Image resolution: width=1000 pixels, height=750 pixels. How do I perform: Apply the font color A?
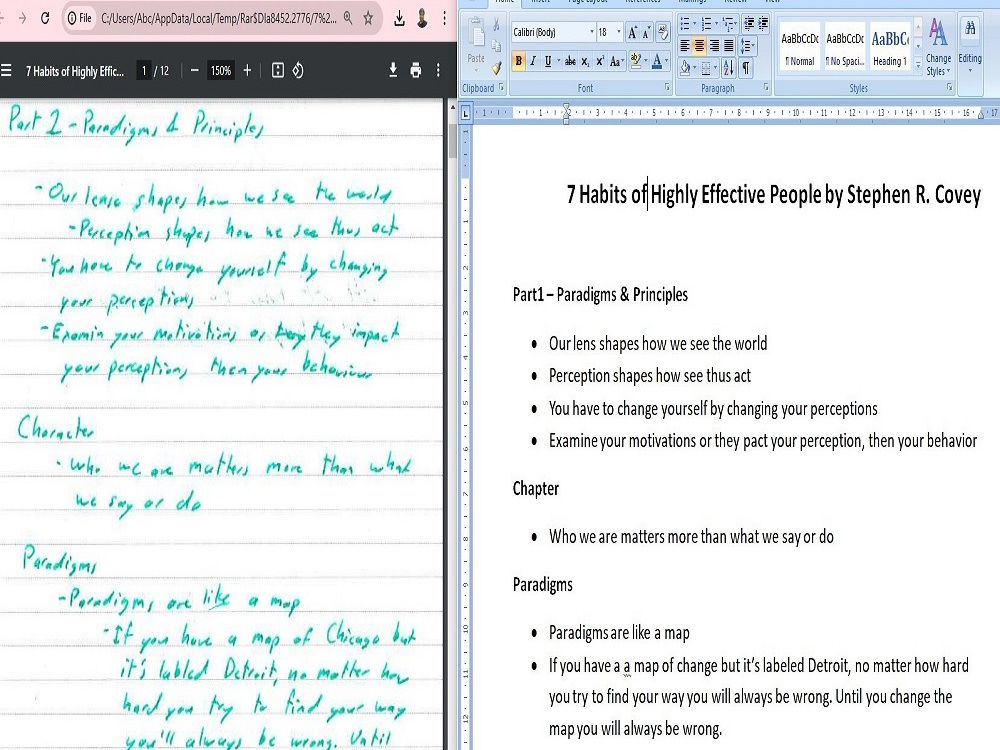657,61
